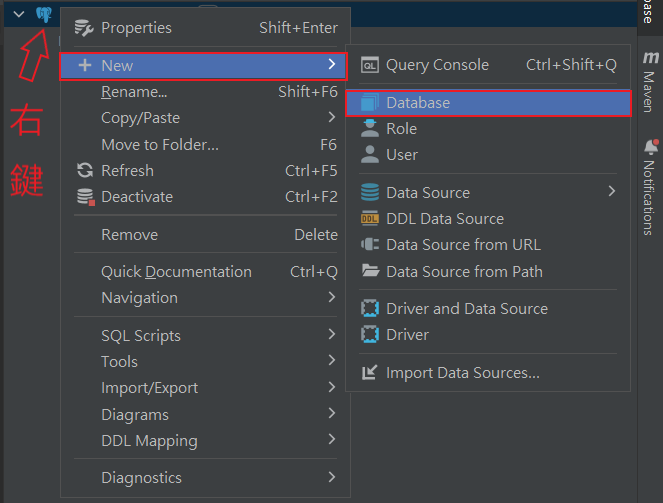Click the DDL Data Source icon

pos(370,219)
